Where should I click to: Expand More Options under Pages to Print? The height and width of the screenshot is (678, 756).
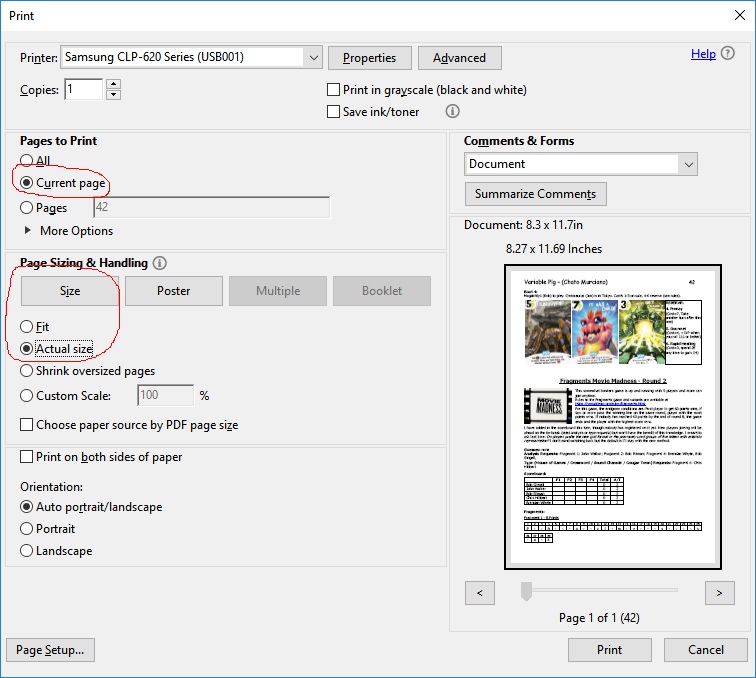click(x=27, y=231)
